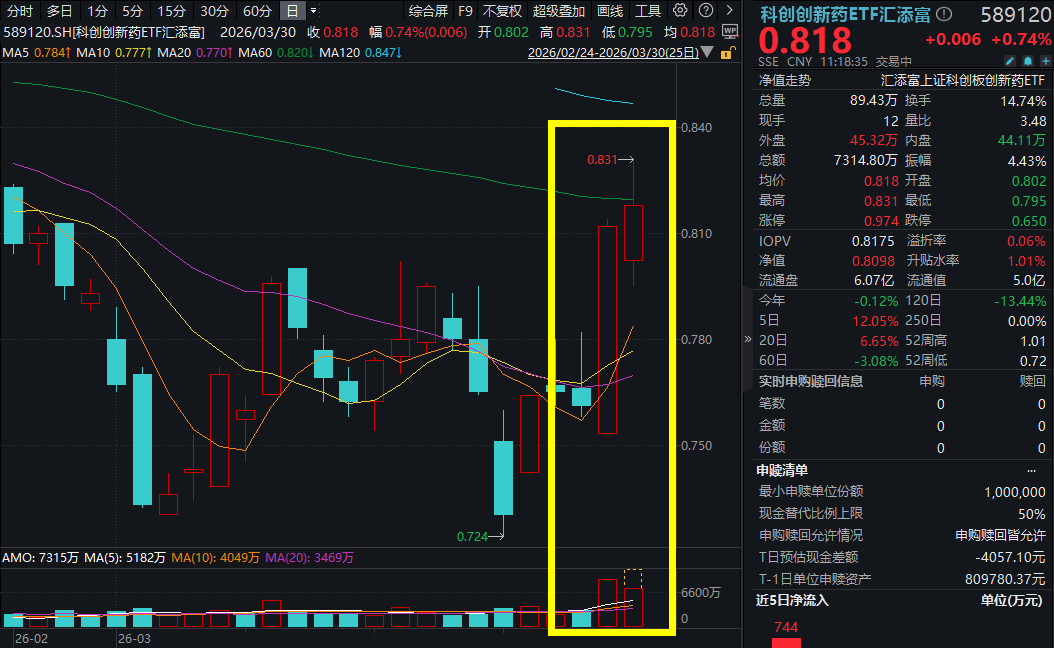Click the WP icon beside the average price

[730, 29]
